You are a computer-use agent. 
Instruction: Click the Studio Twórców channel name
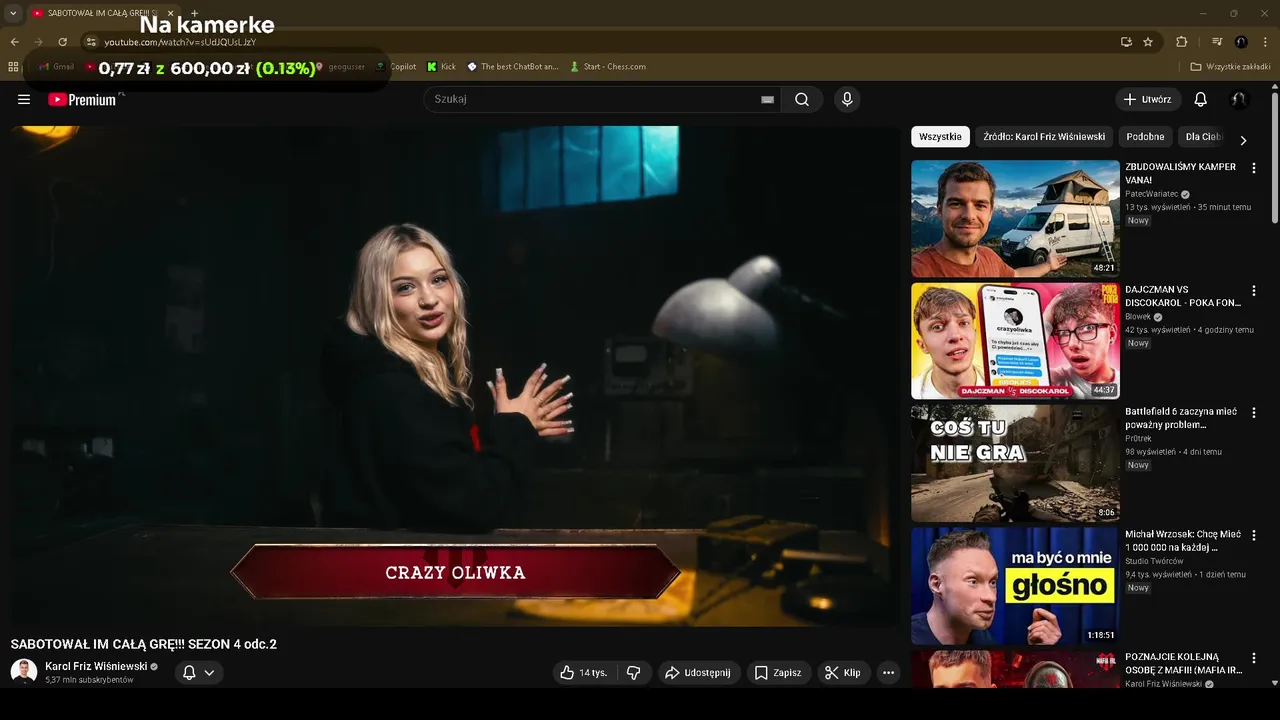[1152, 561]
